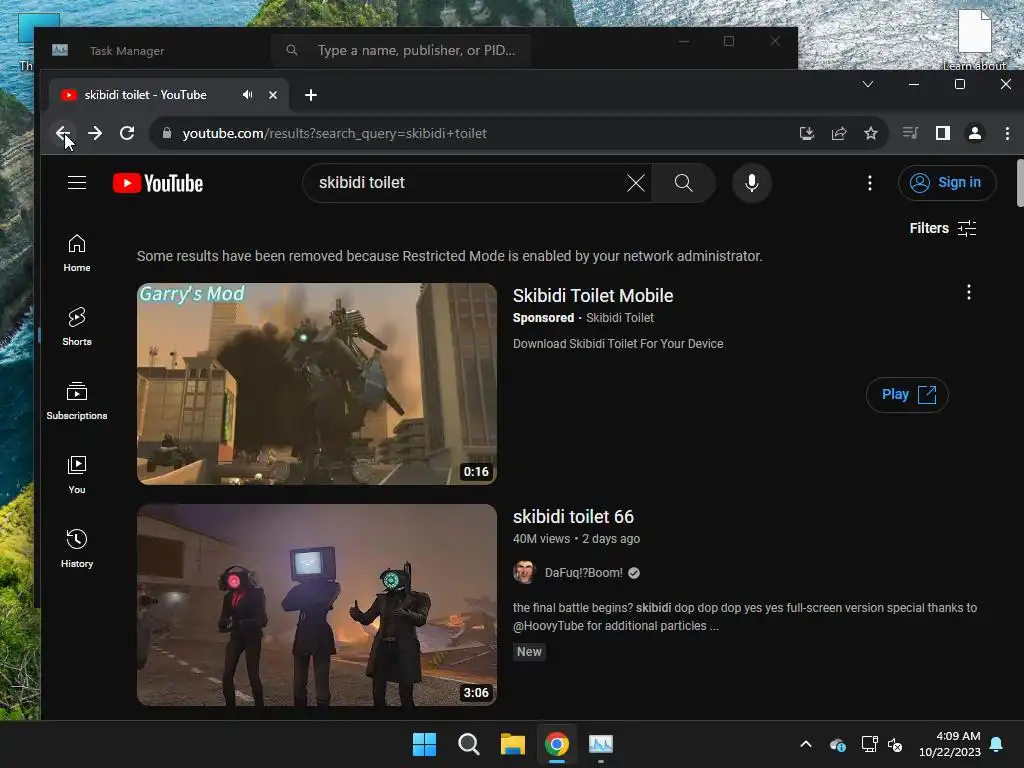Image resolution: width=1024 pixels, height=768 pixels.
Task: Open You in YouTube sidebar
Action: 77,475
